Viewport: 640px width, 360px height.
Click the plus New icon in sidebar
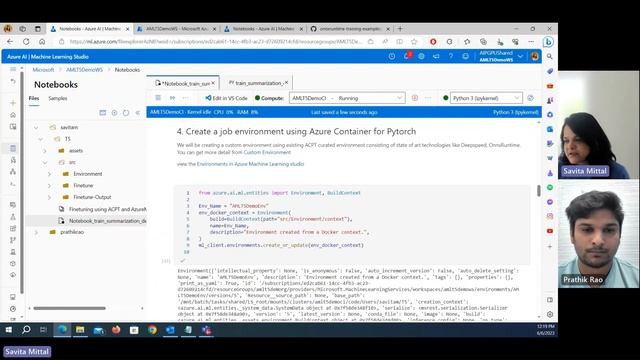(13, 103)
